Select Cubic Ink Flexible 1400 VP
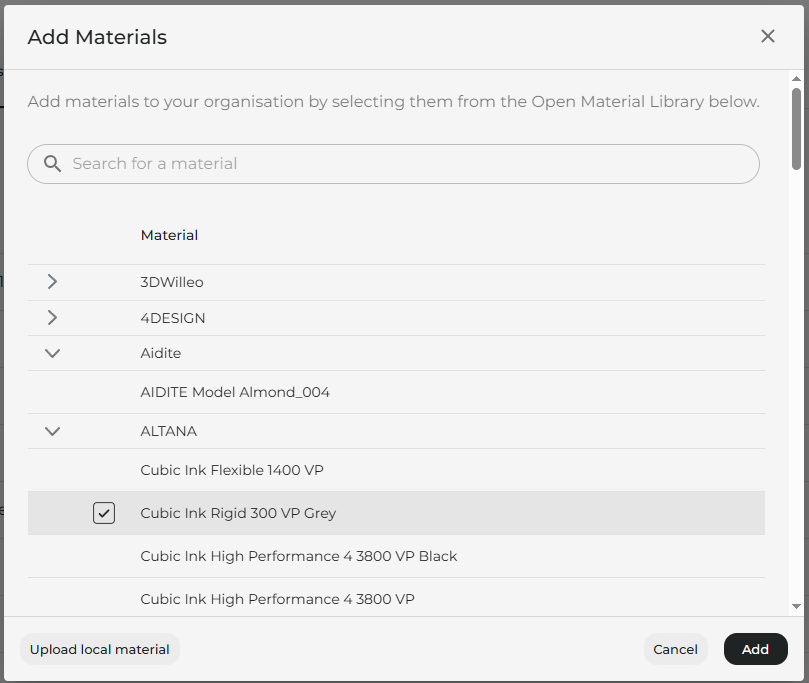 point(396,470)
